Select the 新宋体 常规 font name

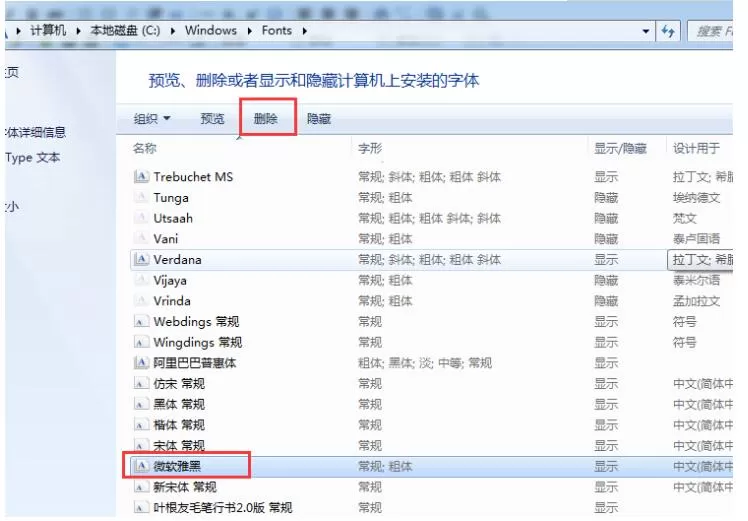pos(185,487)
